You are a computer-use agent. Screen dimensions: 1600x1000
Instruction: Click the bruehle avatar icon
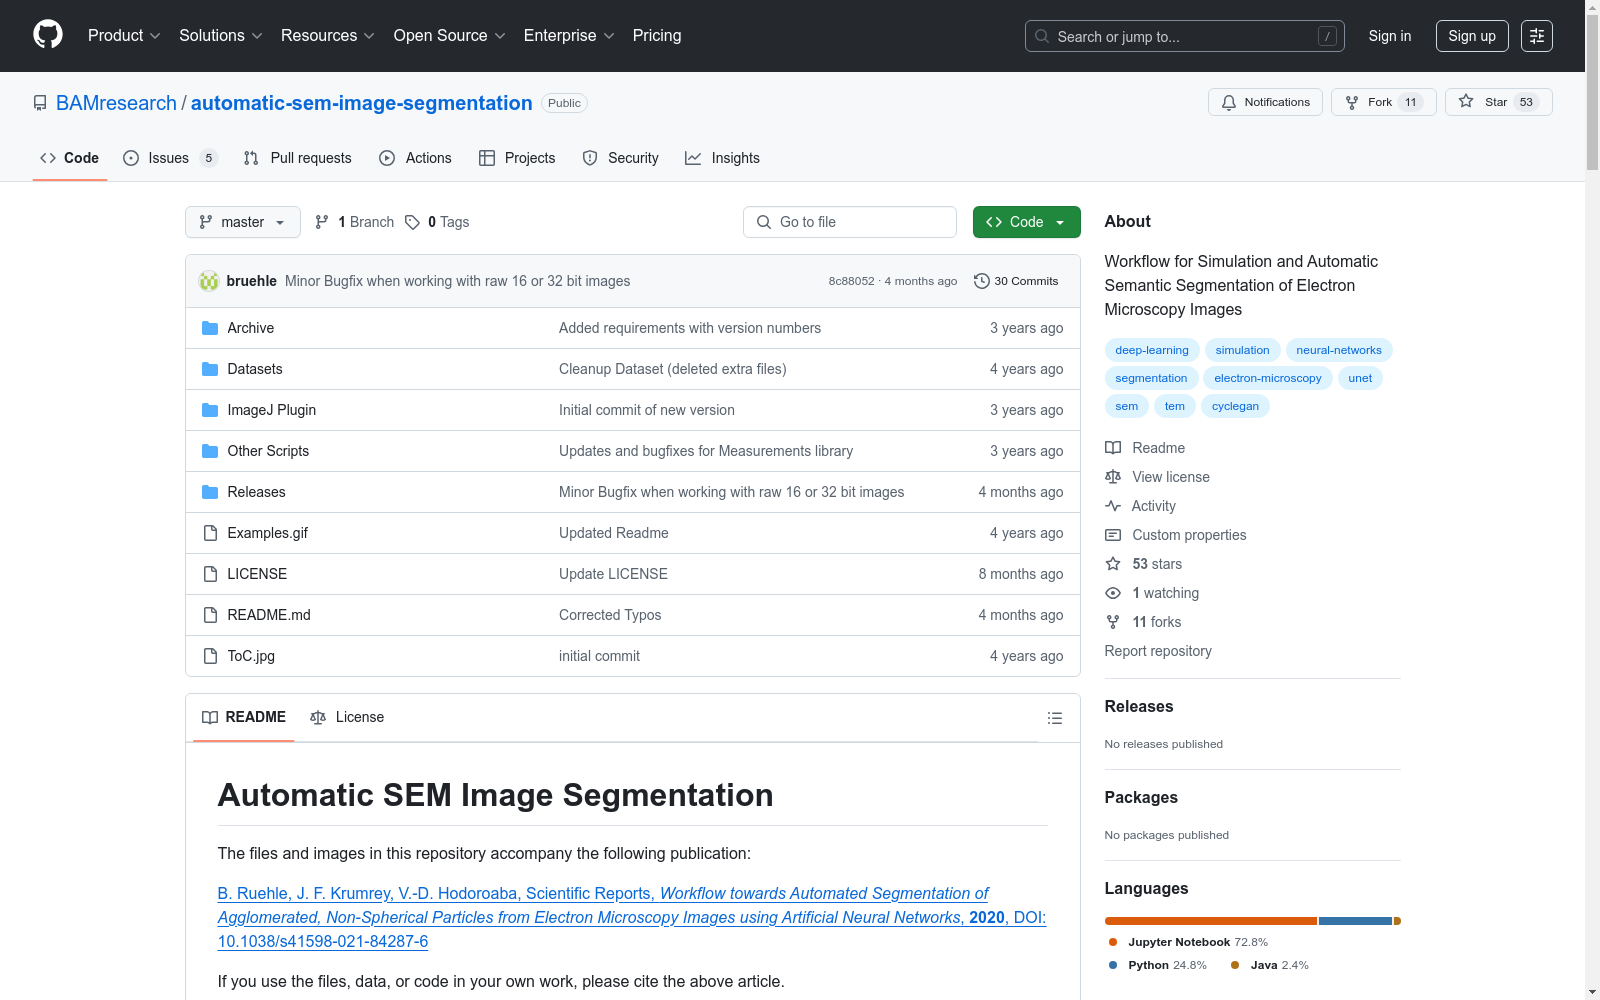pyautogui.click(x=209, y=281)
